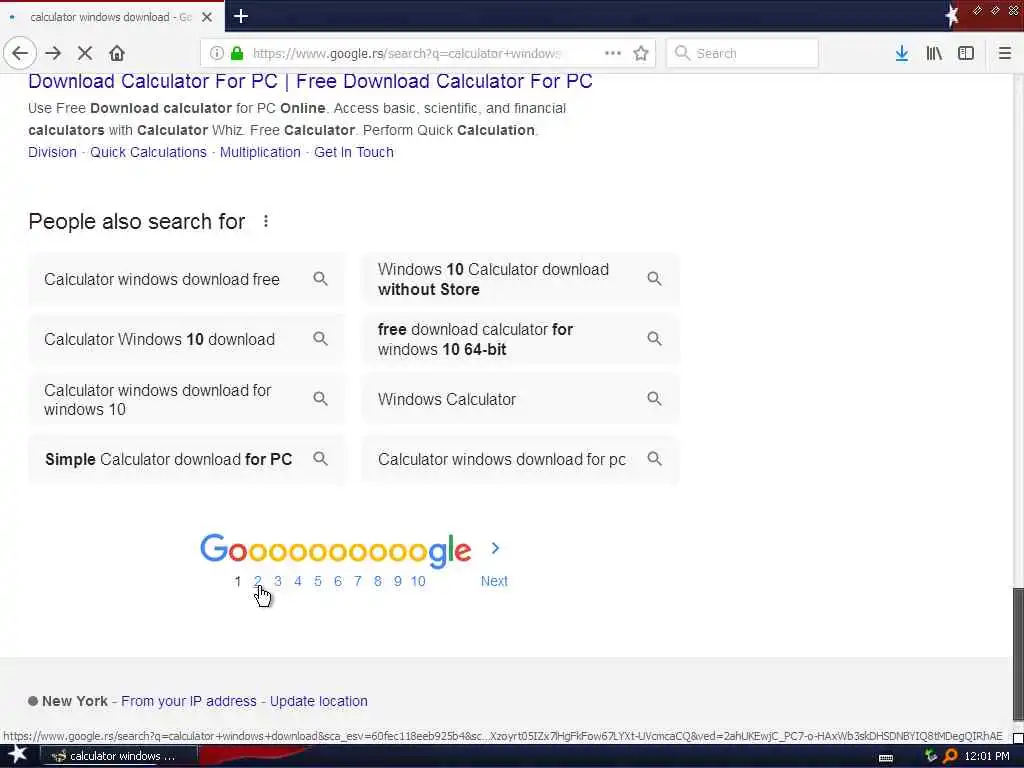Select the calculator windows download tab
This screenshot has height=768, width=1024.
pyautogui.click(x=112, y=17)
